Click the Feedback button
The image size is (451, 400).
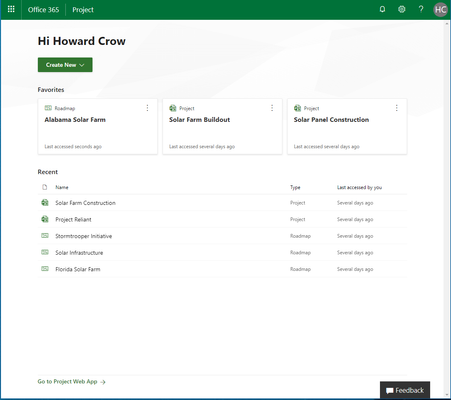coord(405,390)
